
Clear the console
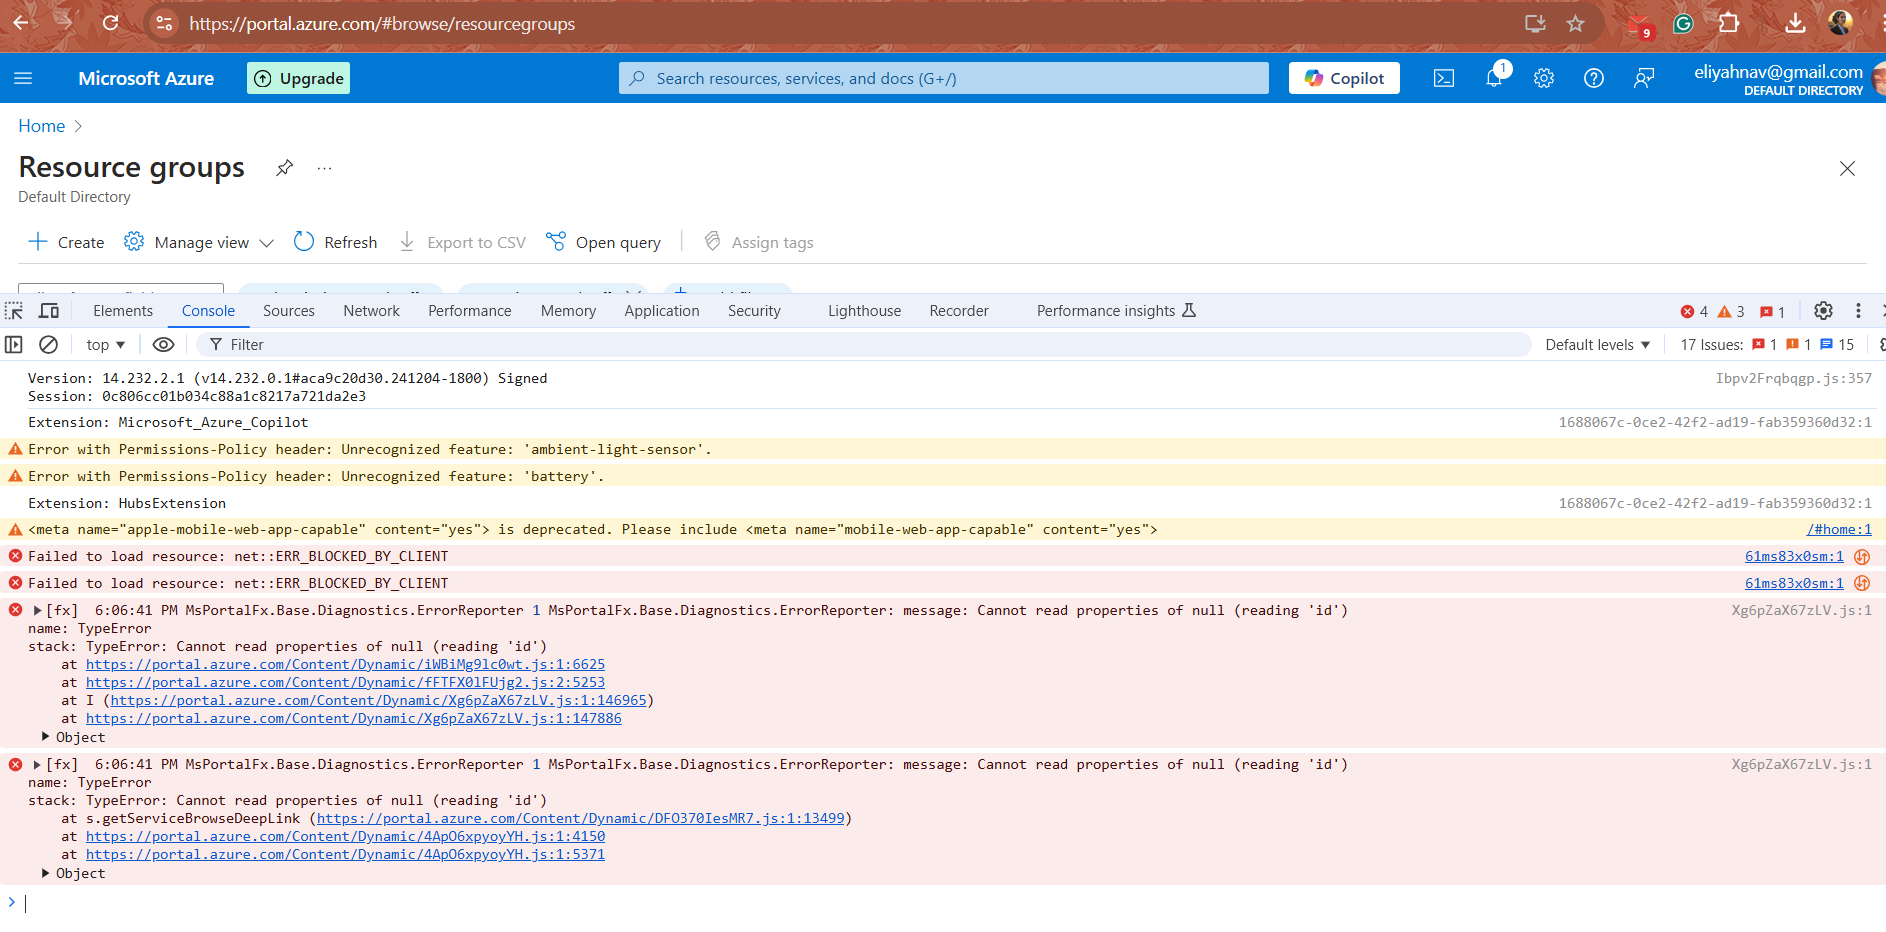48,345
